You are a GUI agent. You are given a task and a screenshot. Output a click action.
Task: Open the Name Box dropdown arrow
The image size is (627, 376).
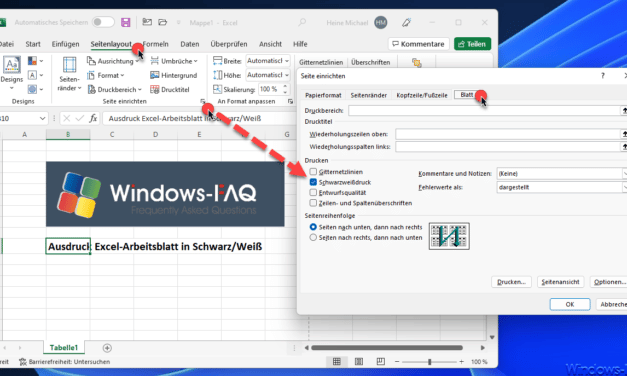coord(42,118)
